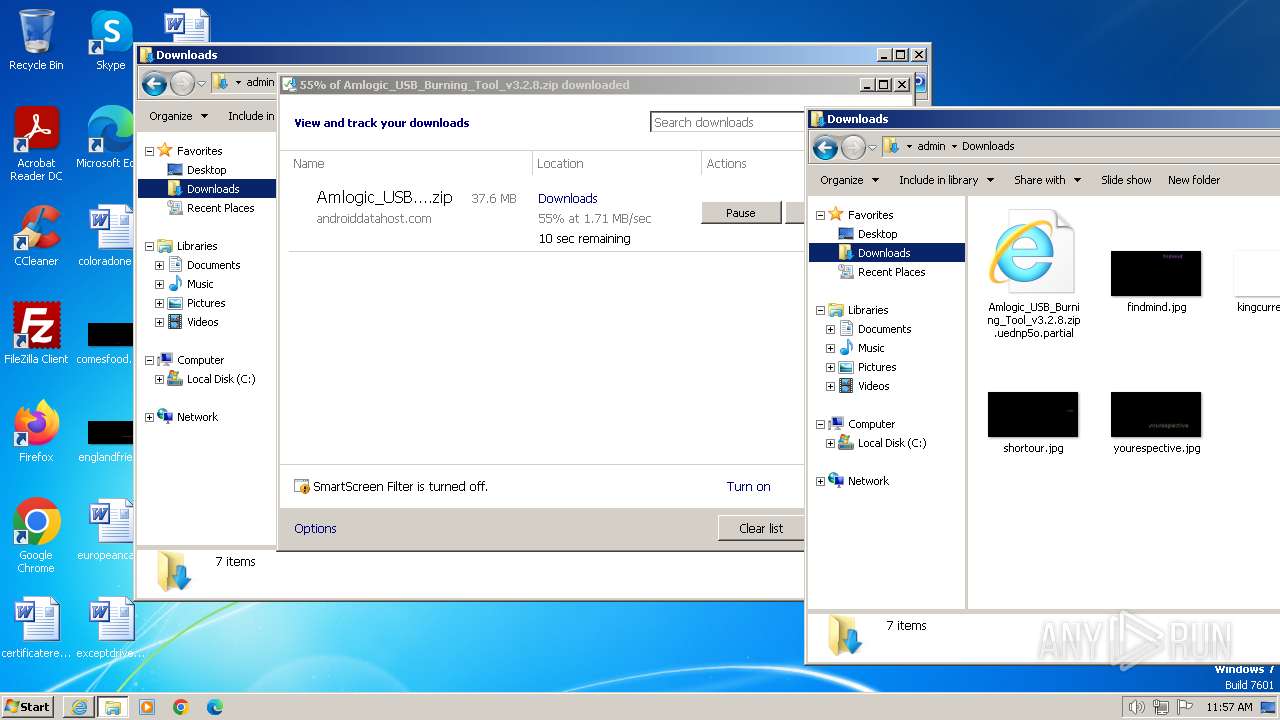Screen dimensions: 1280x720
Task: Click the Action Center flag tray icon
Action: coord(1184,707)
